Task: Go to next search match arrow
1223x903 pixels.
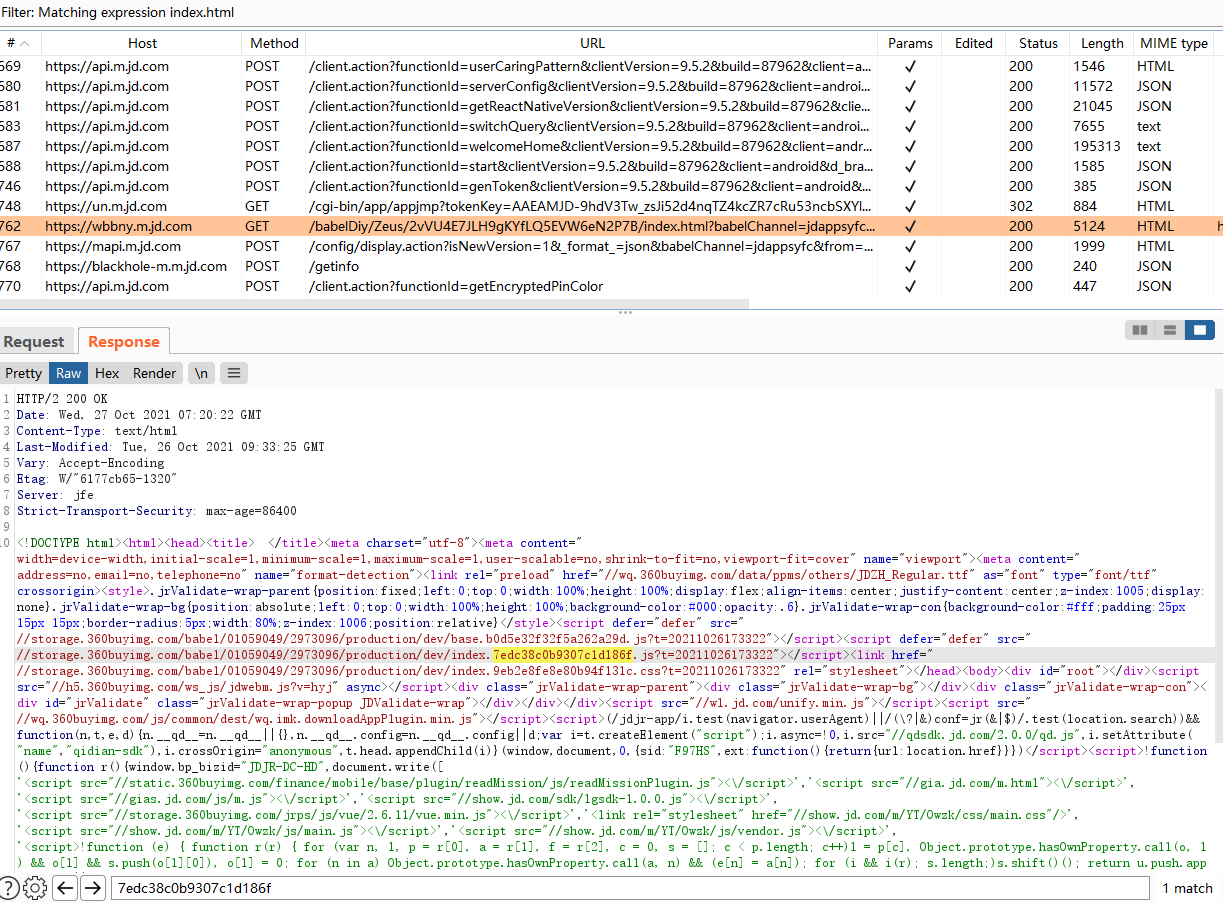Action: [92, 888]
